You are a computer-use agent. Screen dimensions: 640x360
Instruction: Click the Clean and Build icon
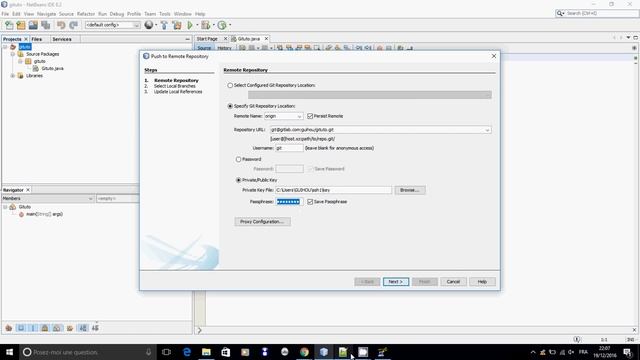tap(177, 25)
